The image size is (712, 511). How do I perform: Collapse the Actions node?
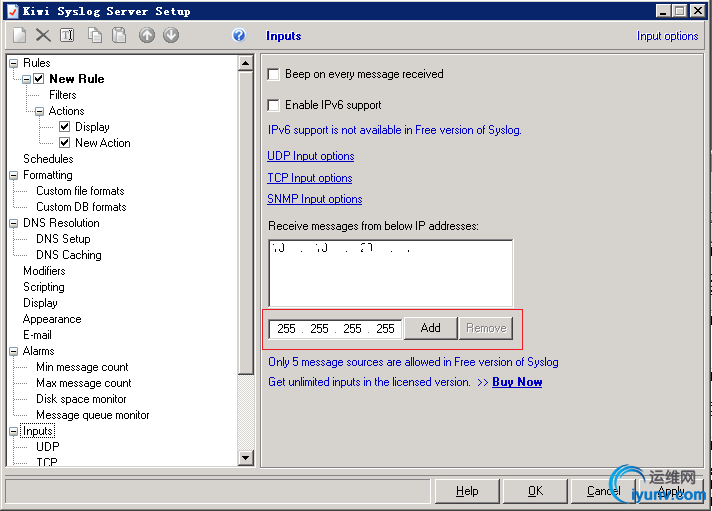point(40,111)
